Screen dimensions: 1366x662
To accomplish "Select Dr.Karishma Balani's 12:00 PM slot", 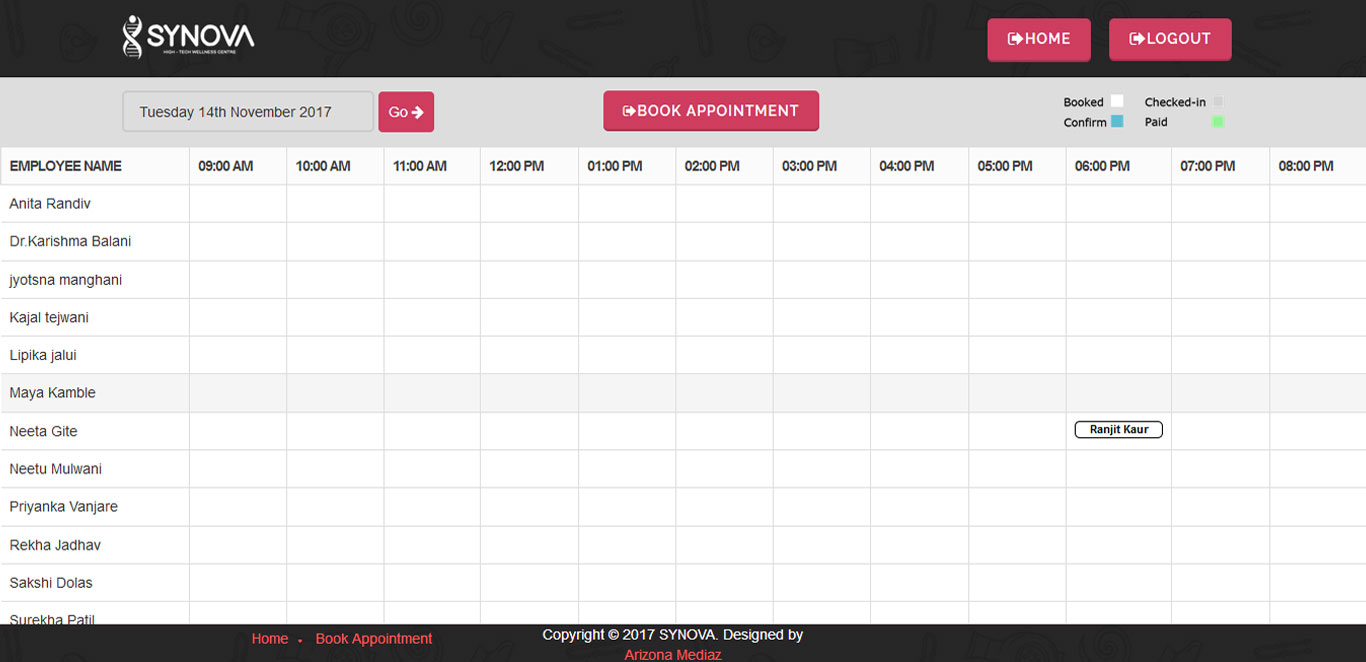I will pyautogui.click(x=529, y=242).
